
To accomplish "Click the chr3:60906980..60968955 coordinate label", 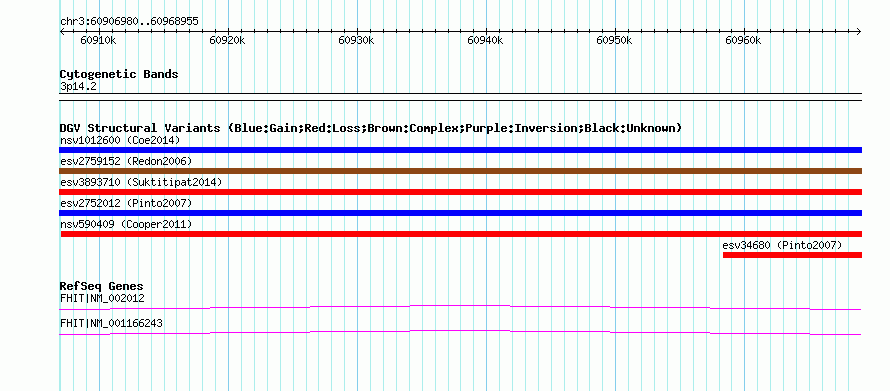I will [129, 22].
